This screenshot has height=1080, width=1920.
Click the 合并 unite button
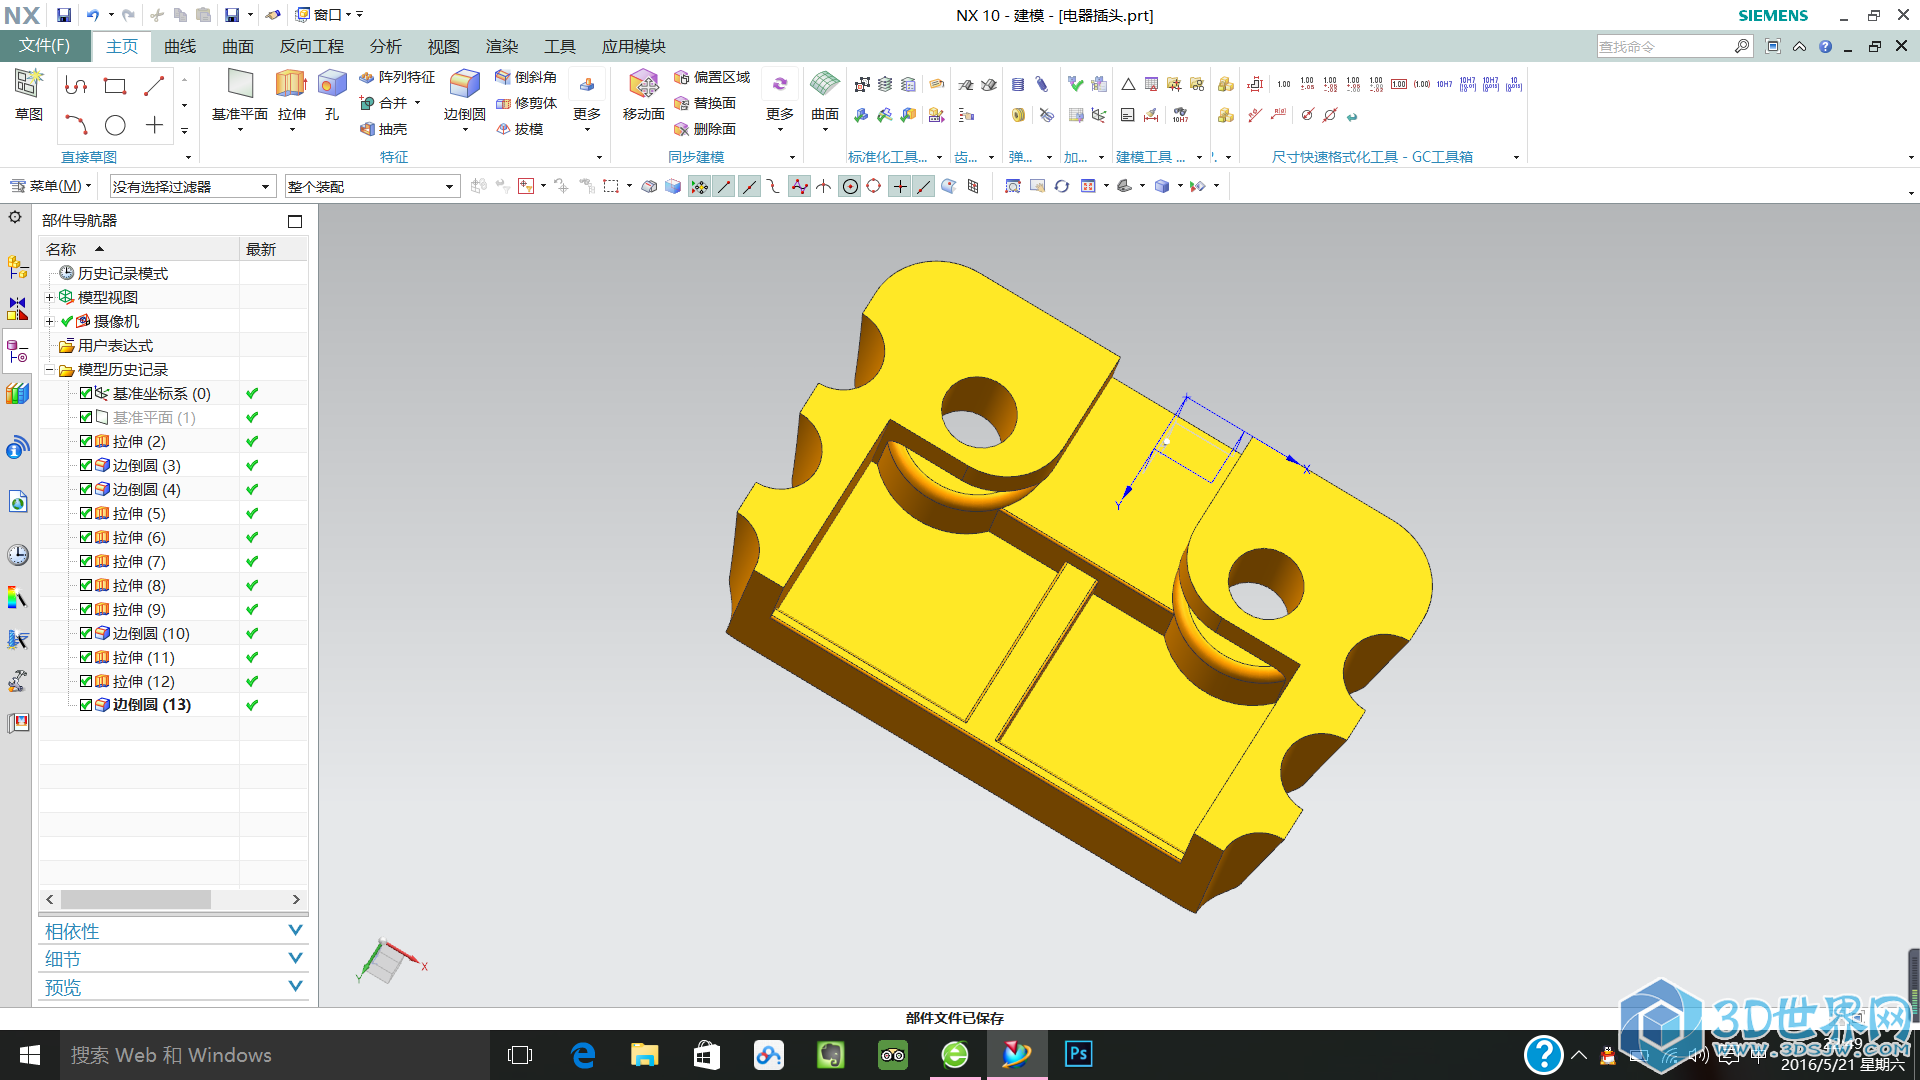(x=391, y=103)
